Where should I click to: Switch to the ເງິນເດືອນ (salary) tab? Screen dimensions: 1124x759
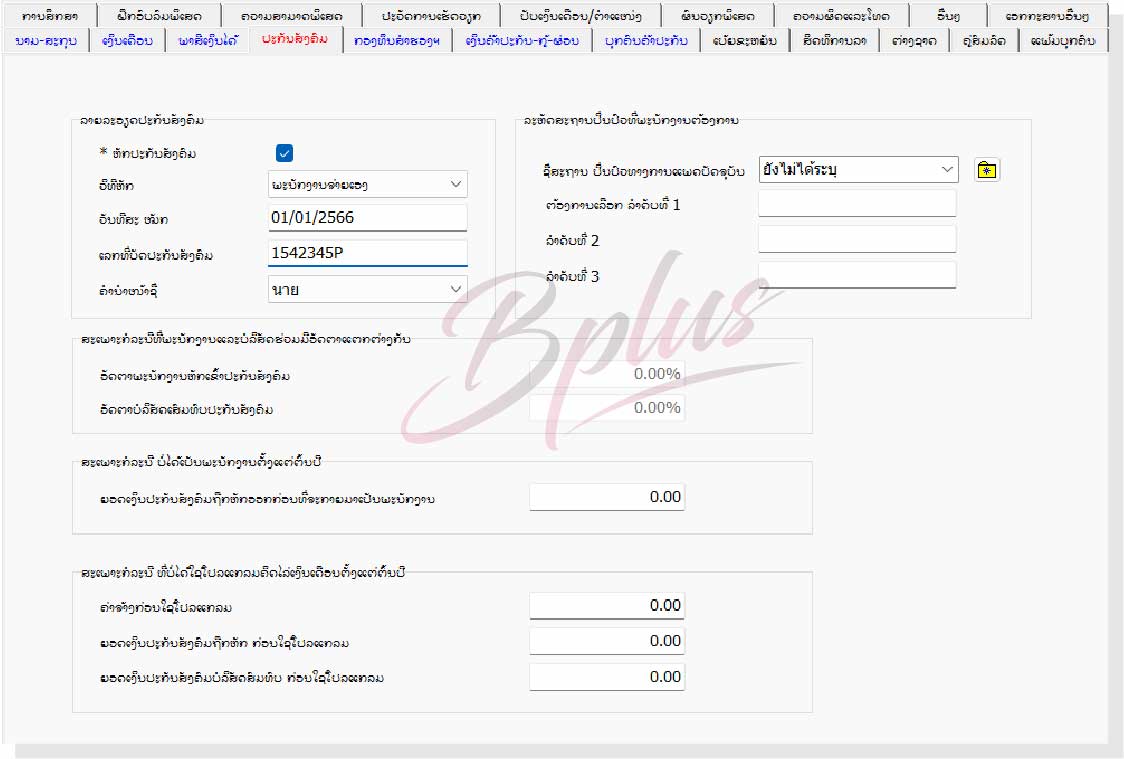[x=127, y=41]
